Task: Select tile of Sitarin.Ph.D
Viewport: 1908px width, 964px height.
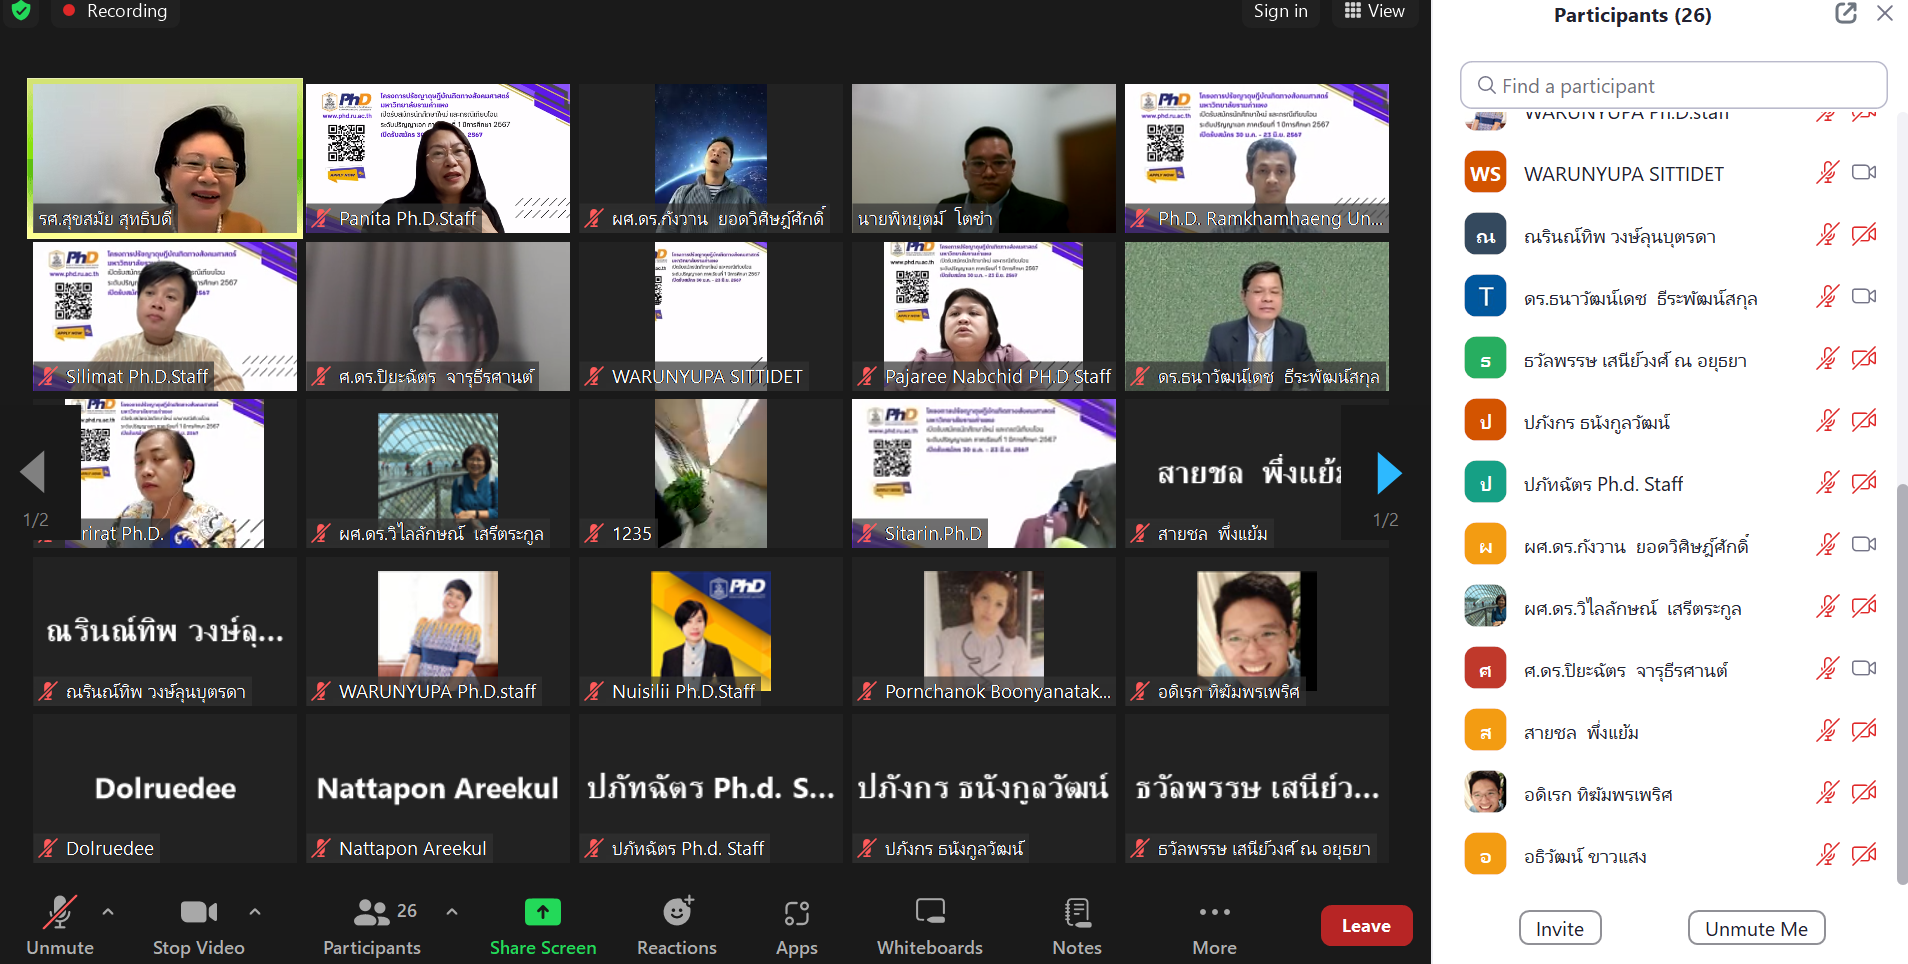Action: click(984, 473)
